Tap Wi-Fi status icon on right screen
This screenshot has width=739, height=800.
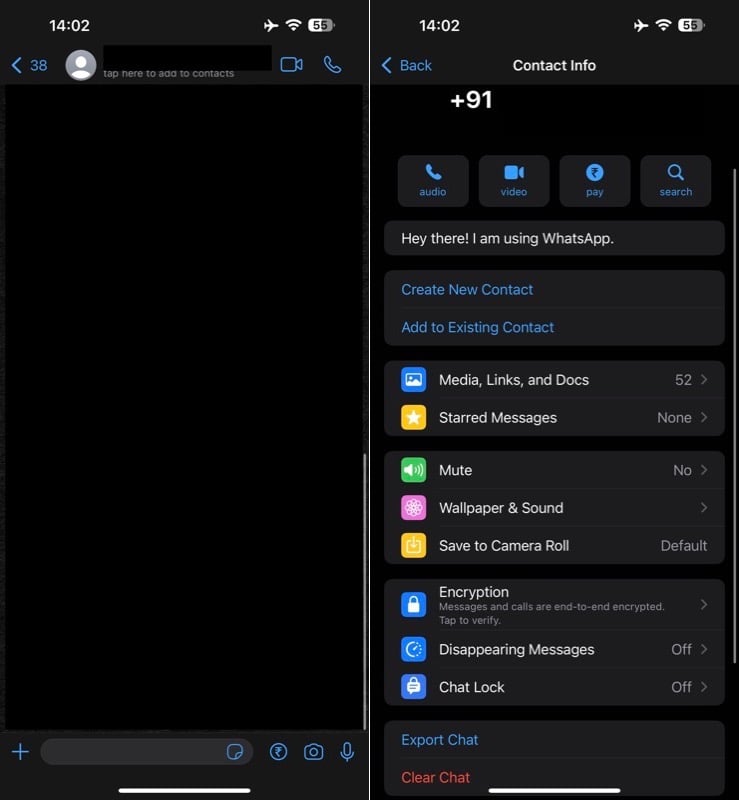click(663, 25)
